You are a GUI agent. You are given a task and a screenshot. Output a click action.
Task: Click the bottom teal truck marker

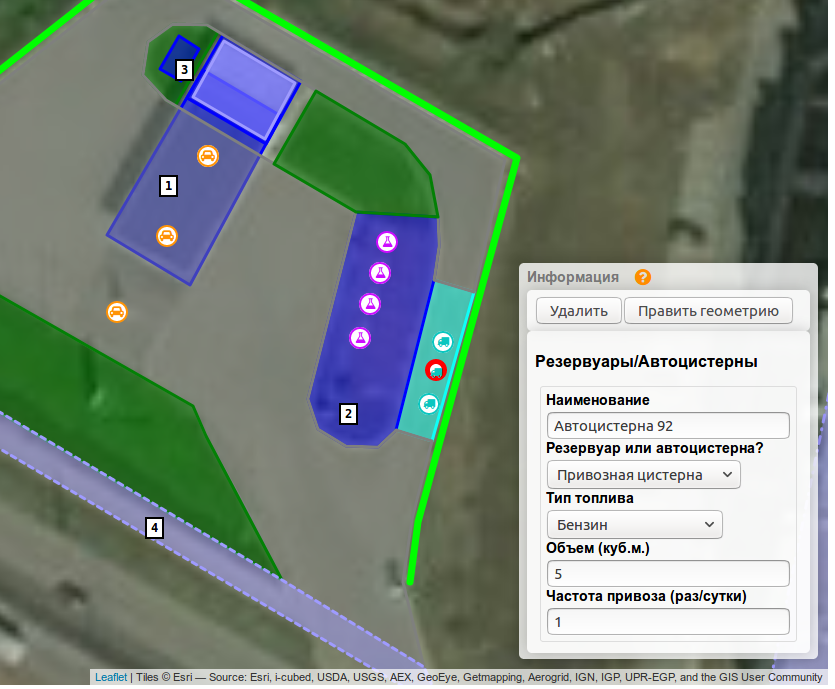[429, 404]
